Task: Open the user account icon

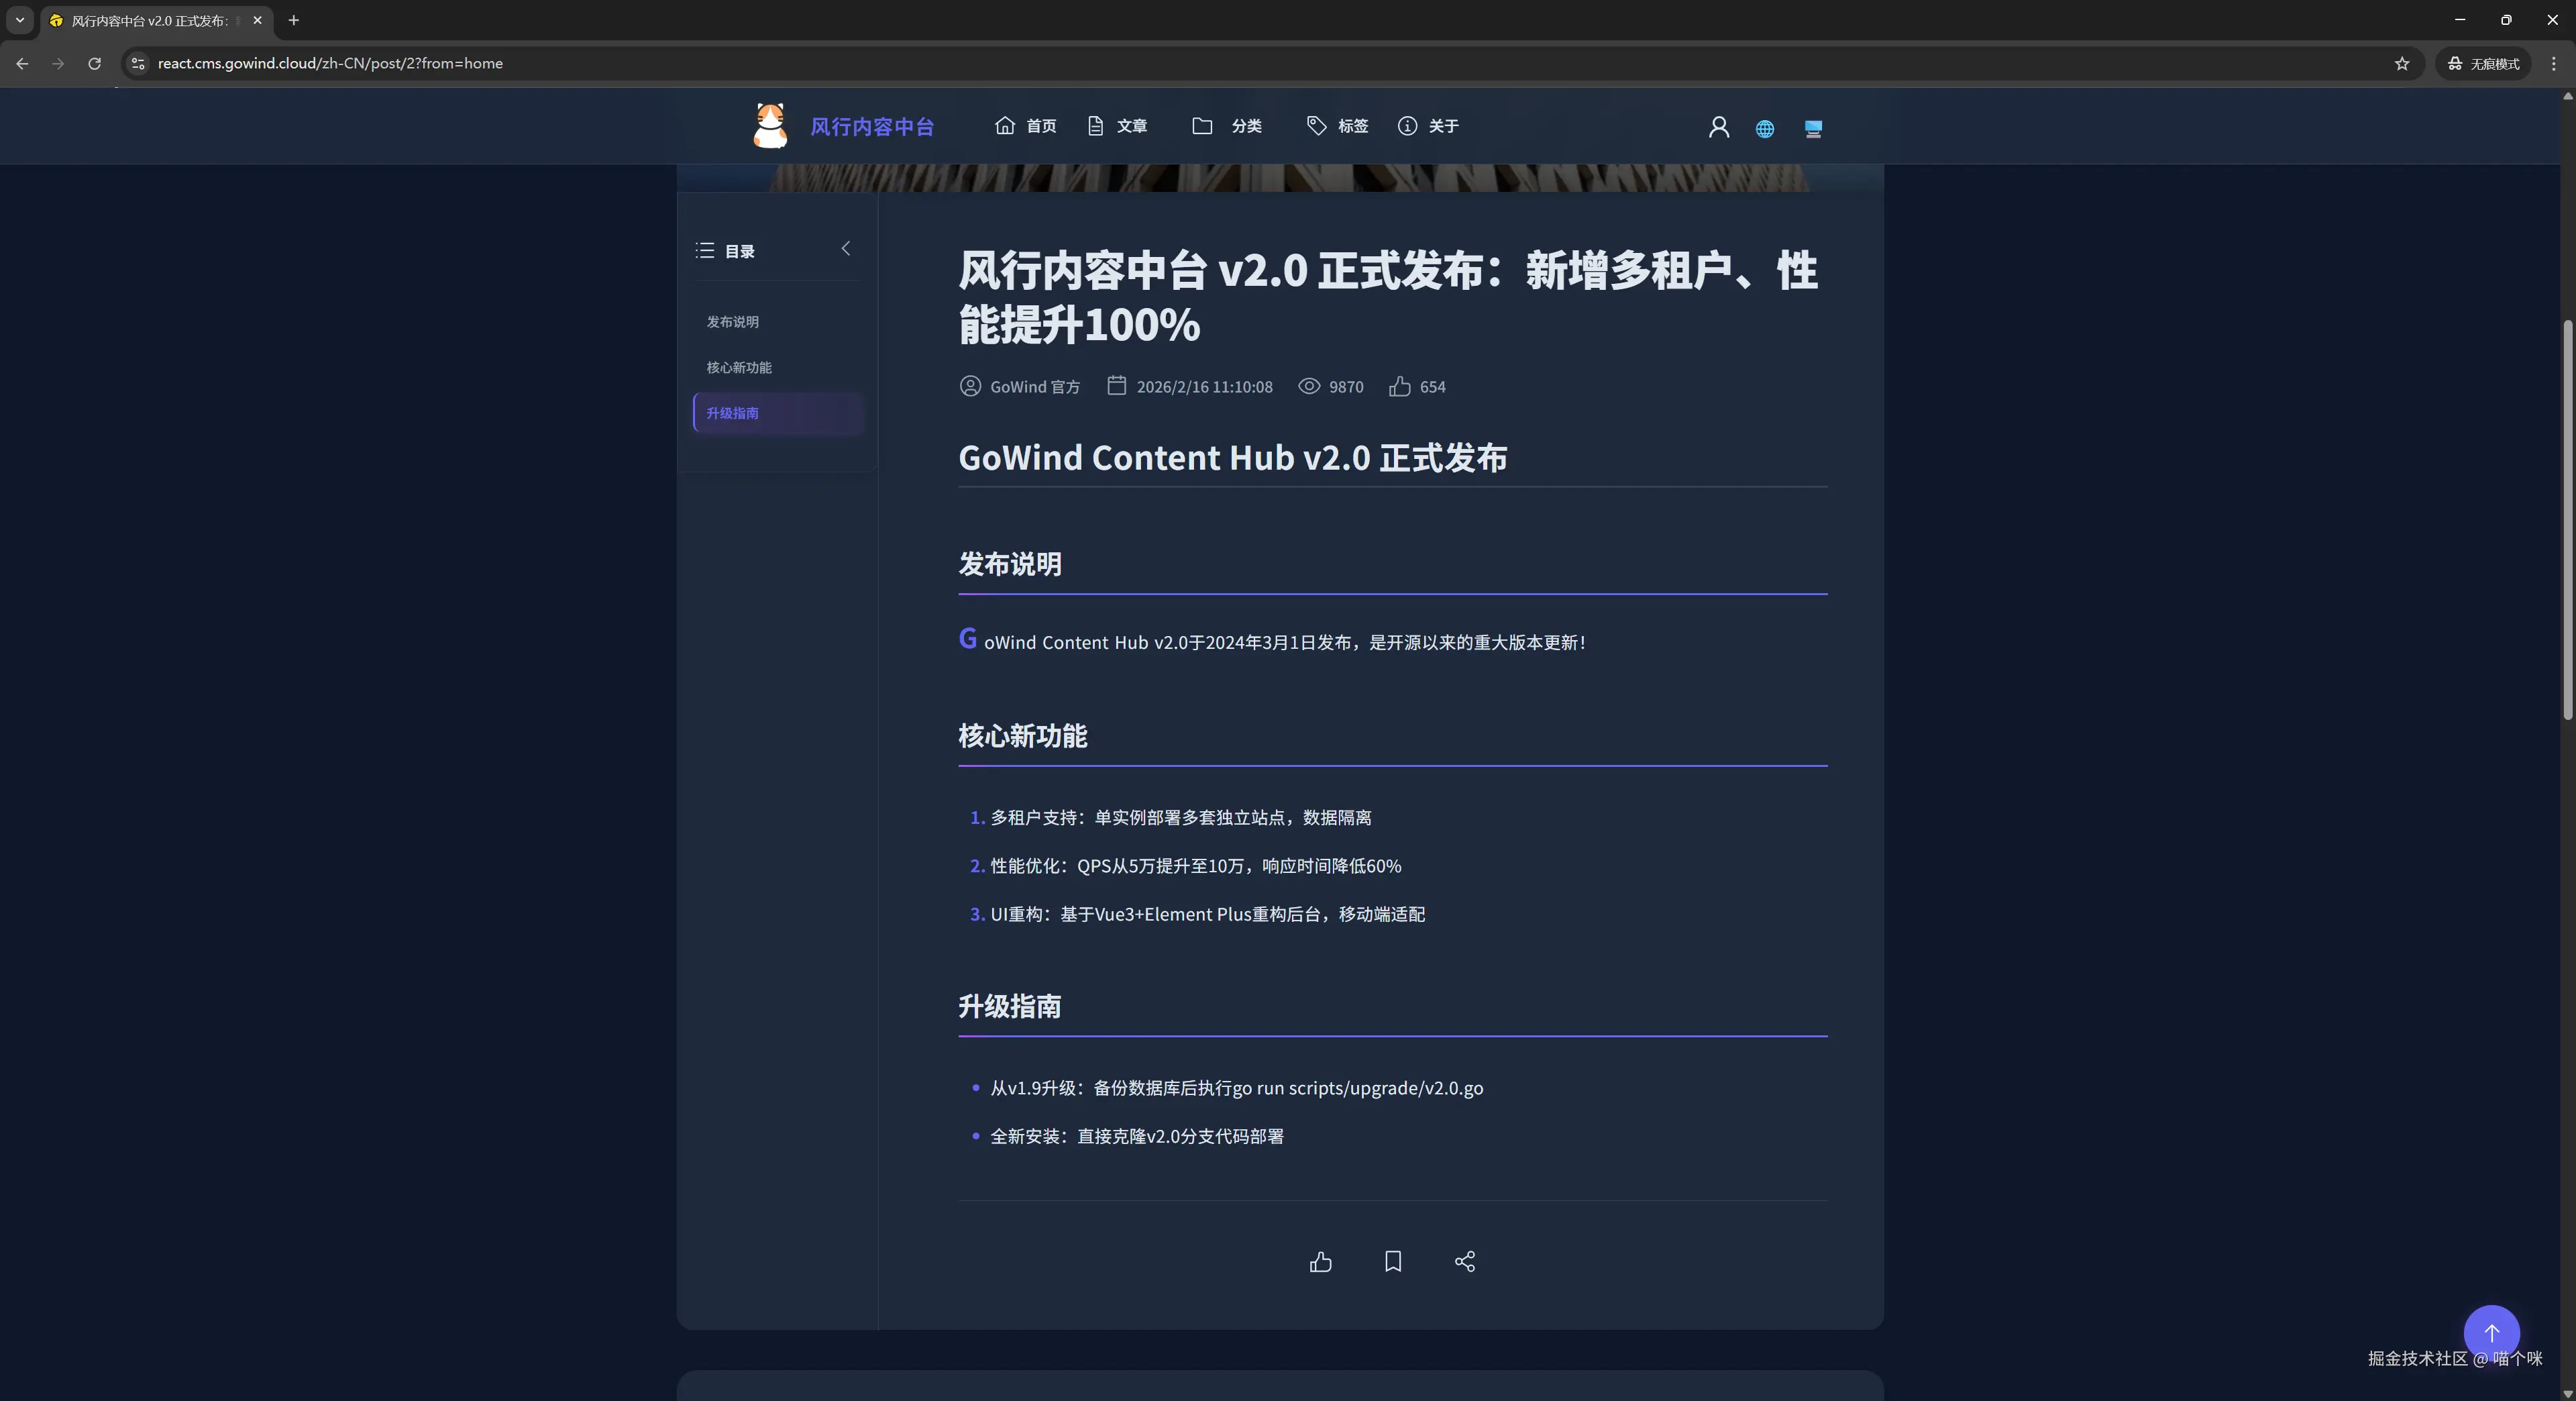Action: (x=1718, y=127)
